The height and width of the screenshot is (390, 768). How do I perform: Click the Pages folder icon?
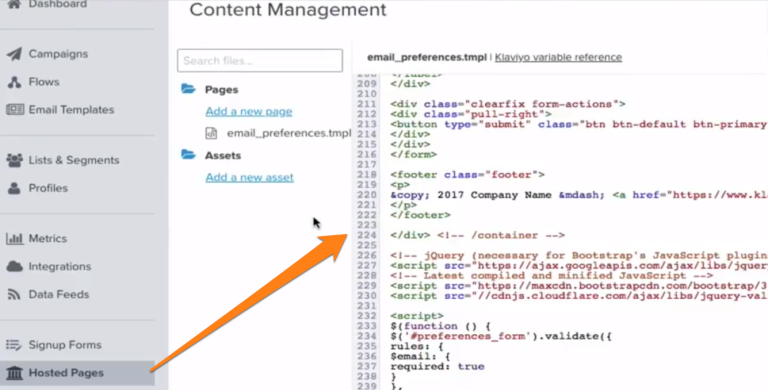click(x=188, y=89)
